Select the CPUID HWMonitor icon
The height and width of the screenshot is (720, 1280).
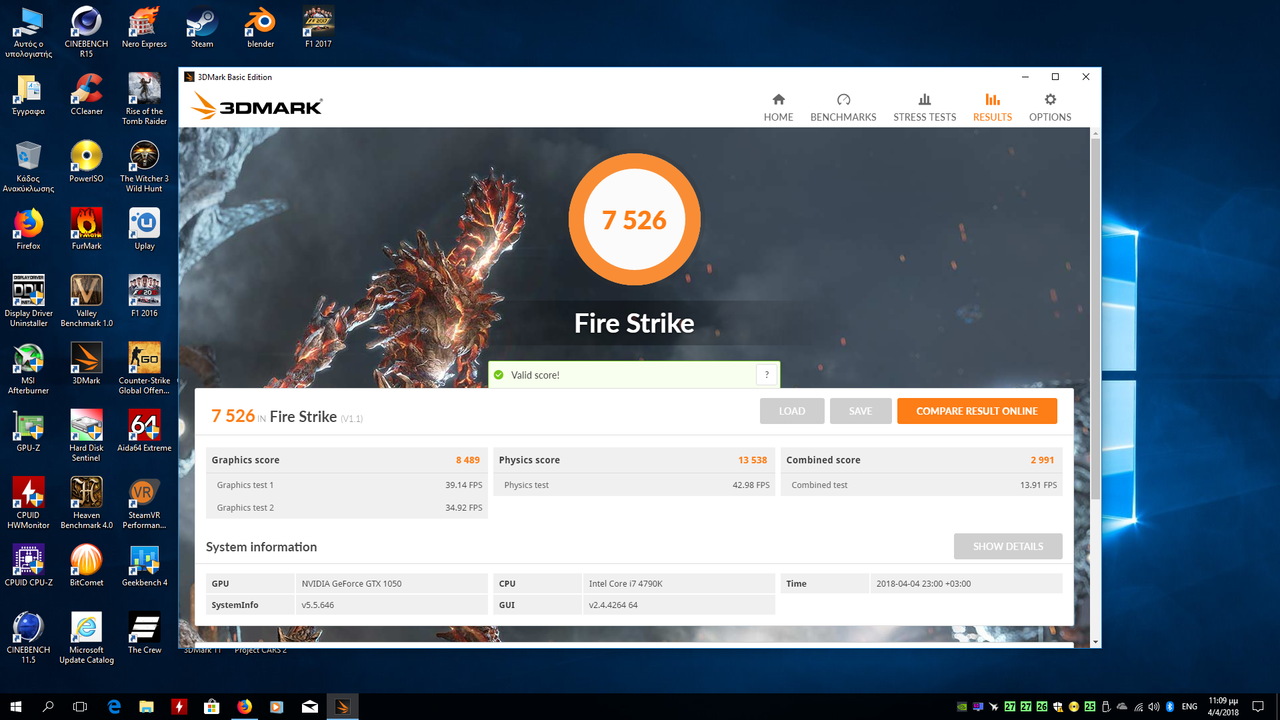28,503
